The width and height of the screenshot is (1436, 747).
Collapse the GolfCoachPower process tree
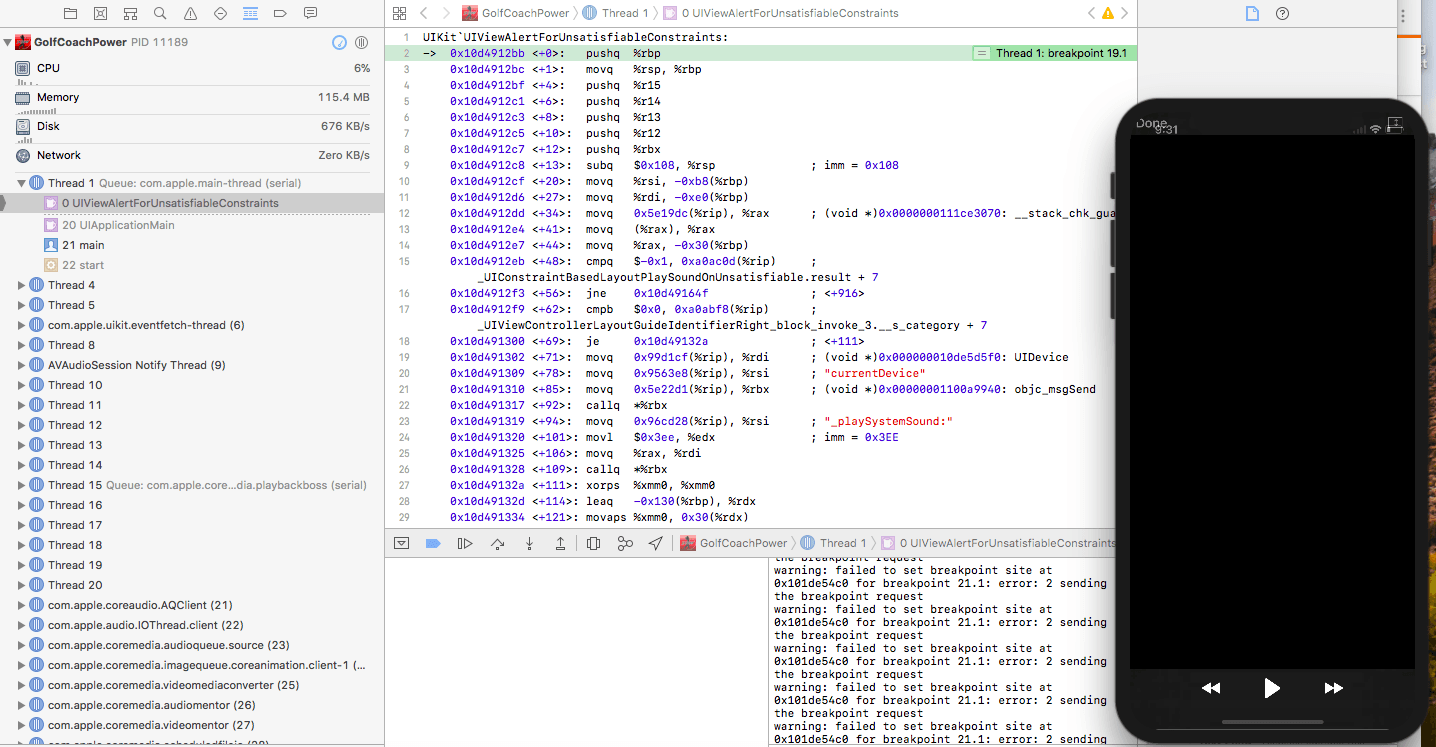click(x=8, y=42)
